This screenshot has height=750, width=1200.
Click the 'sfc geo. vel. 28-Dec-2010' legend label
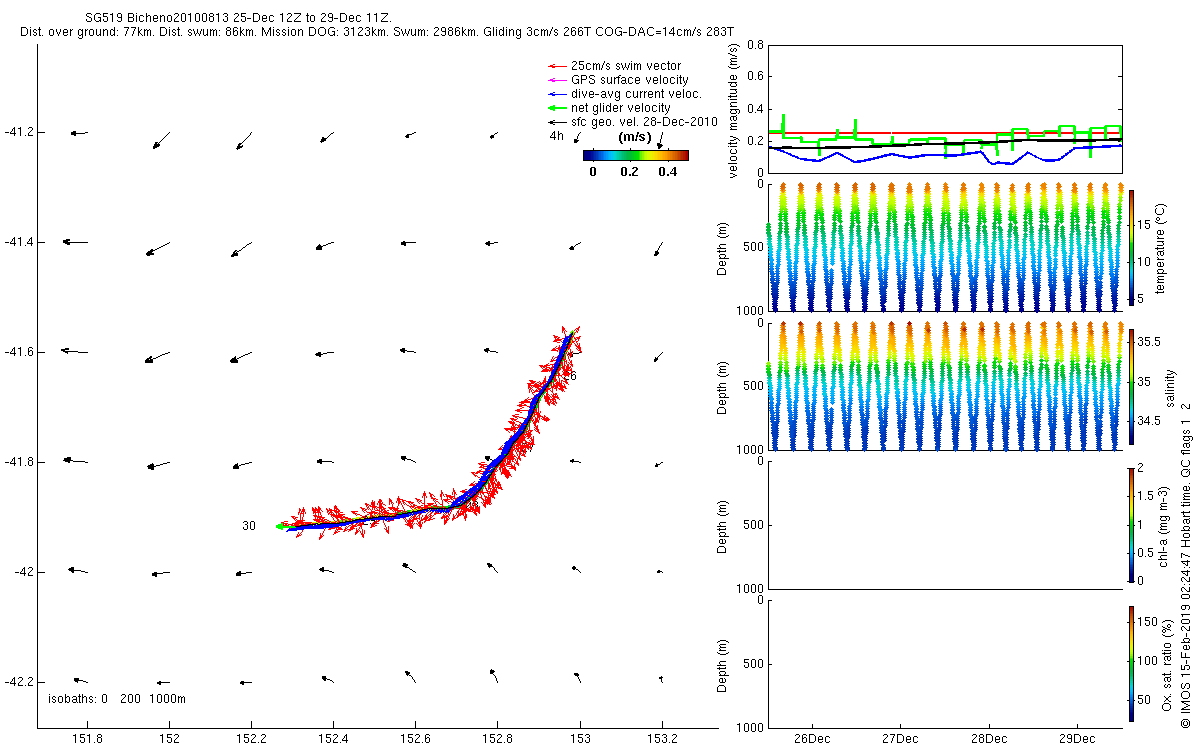644,122
